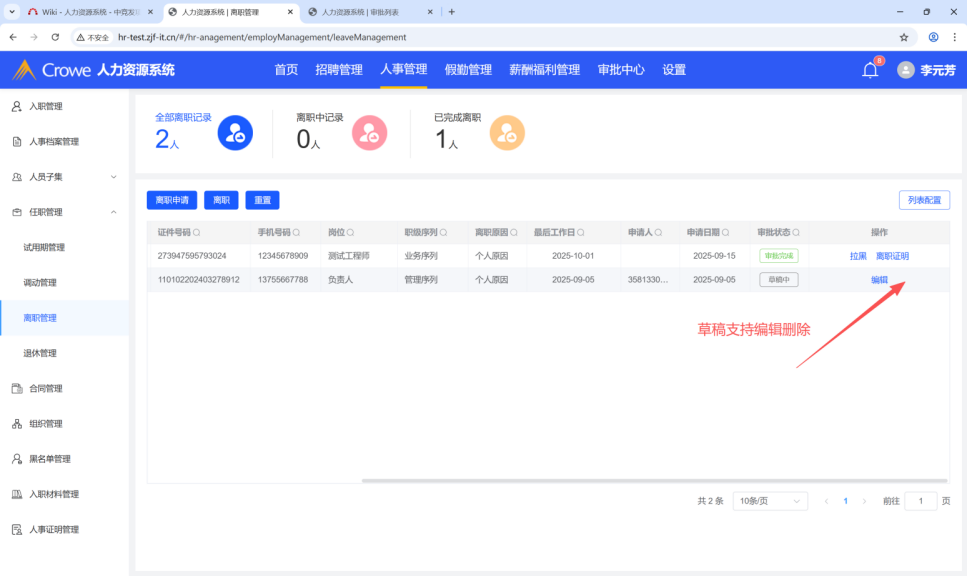Click the go-to page number input
Viewport: 968px width, 577px height.
920,501
